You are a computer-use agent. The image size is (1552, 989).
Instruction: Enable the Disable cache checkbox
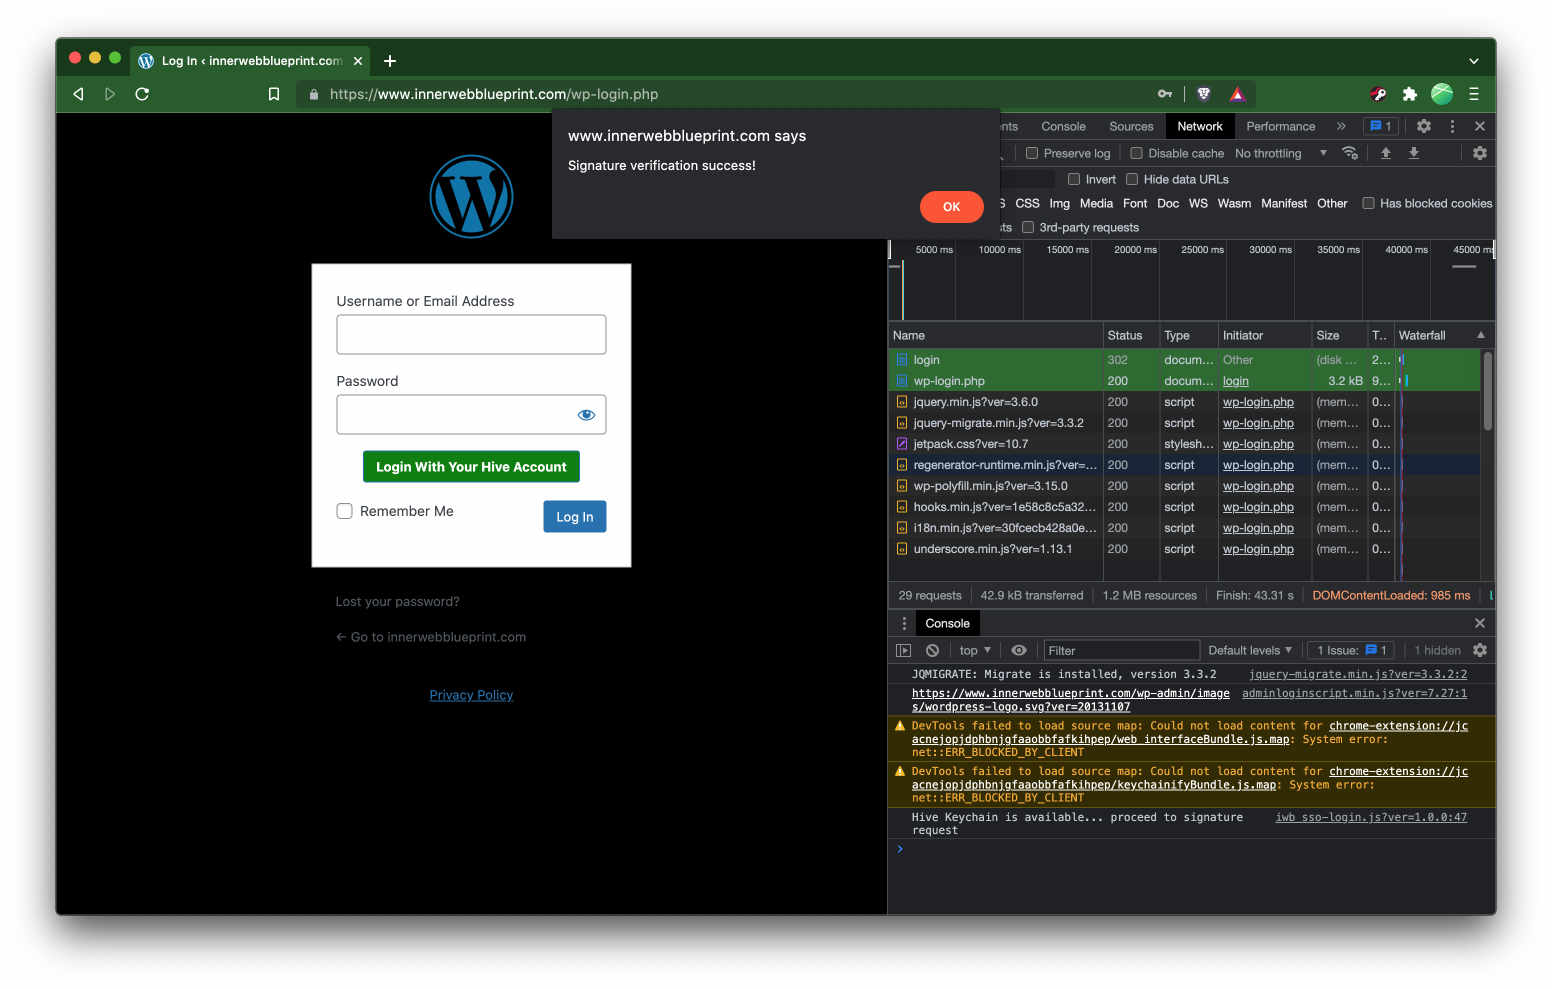(1136, 153)
